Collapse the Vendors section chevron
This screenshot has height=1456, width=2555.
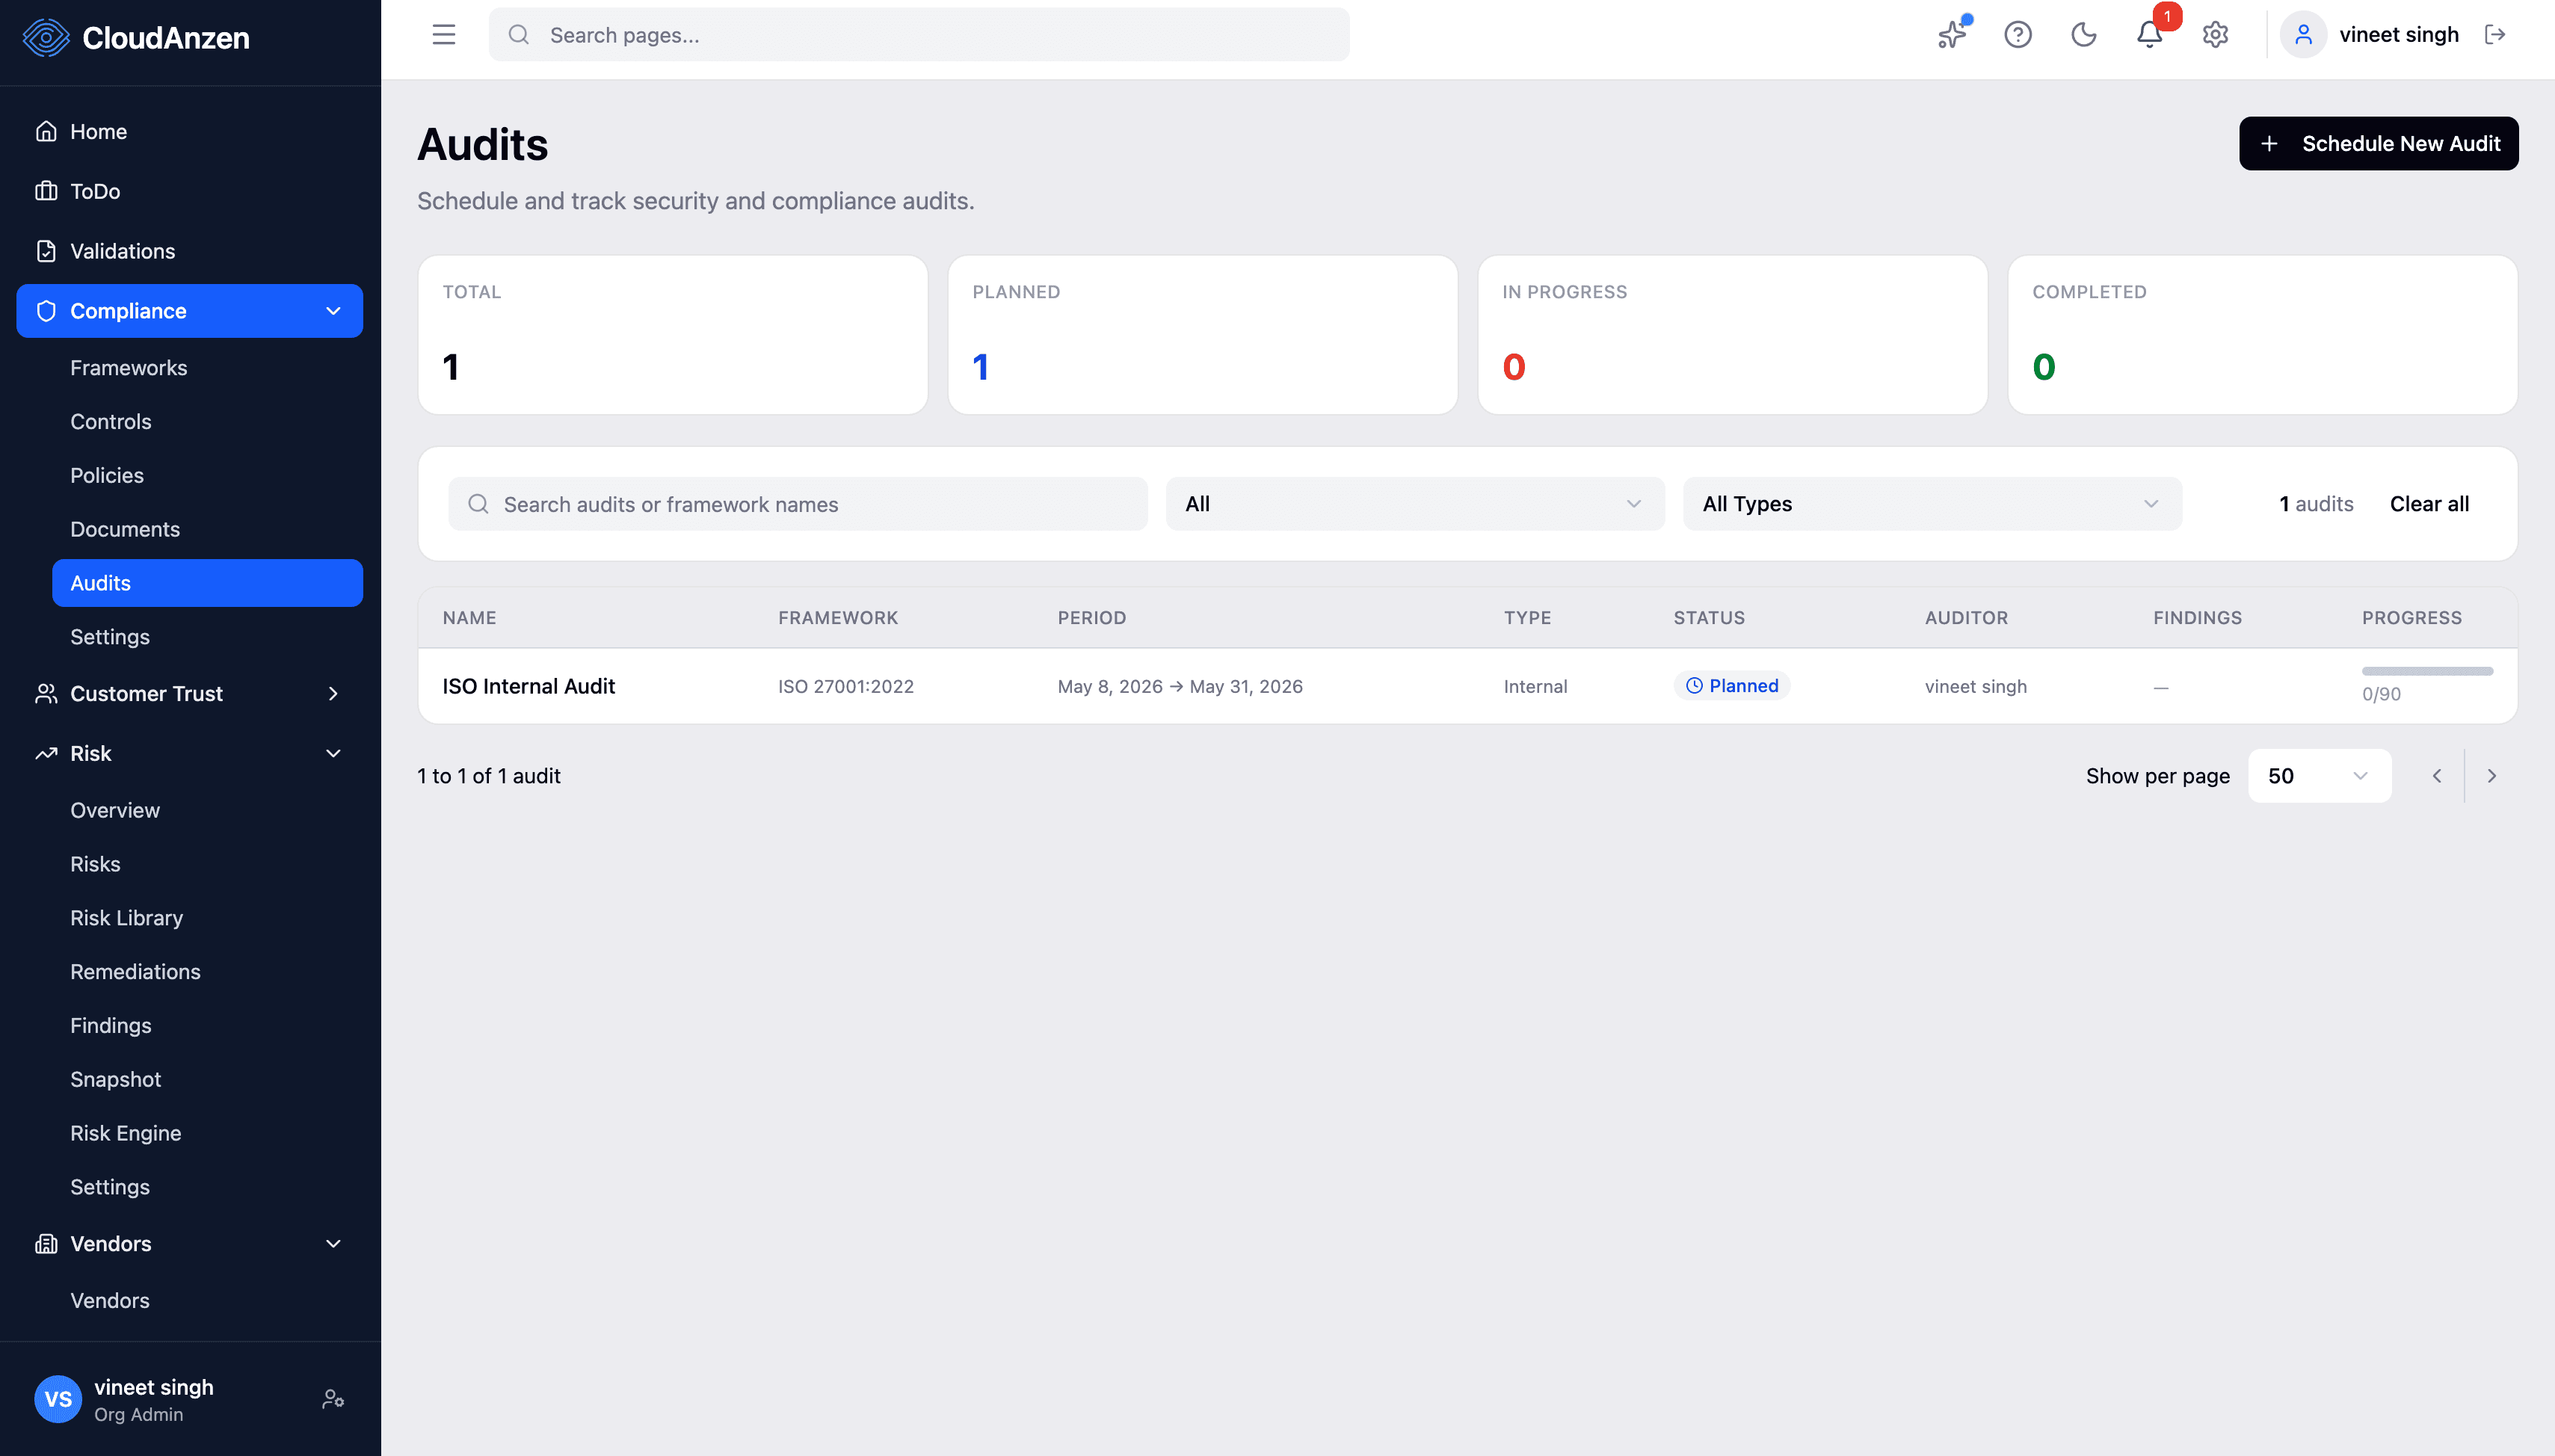[x=333, y=1243]
